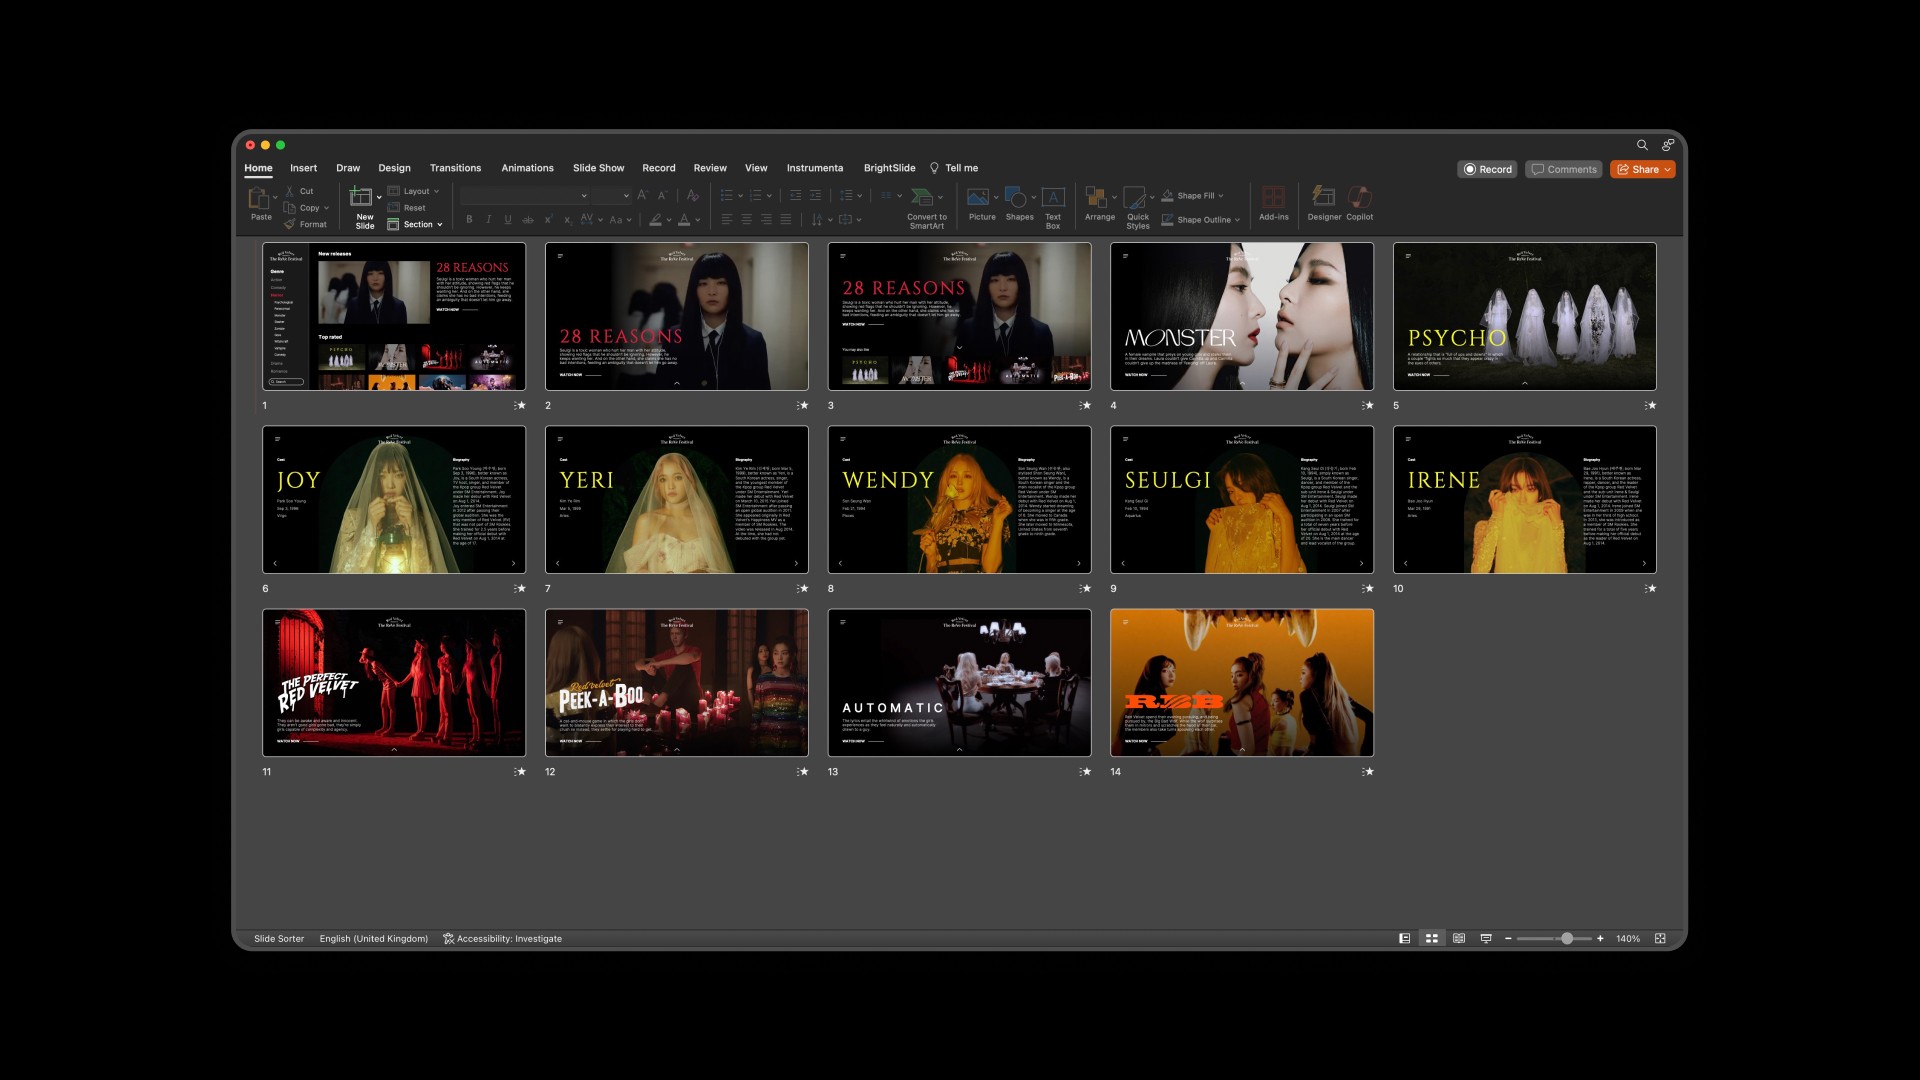Click Accessibility: Investigate in status bar
The height and width of the screenshot is (1080, 1920).
(x=503, y=939)
